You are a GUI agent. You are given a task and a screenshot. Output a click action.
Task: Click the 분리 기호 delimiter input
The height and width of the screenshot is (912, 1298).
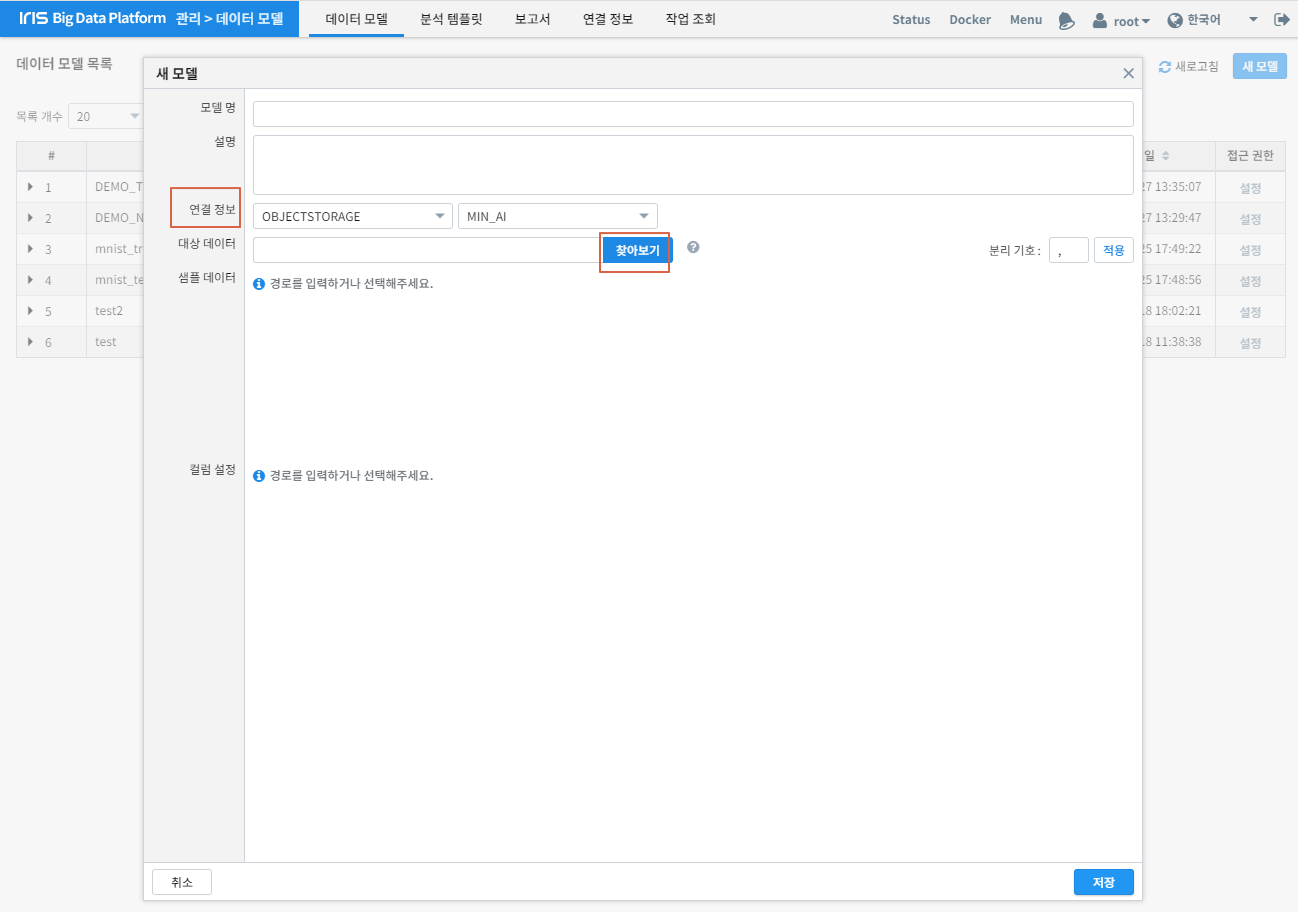(1068, 250)
